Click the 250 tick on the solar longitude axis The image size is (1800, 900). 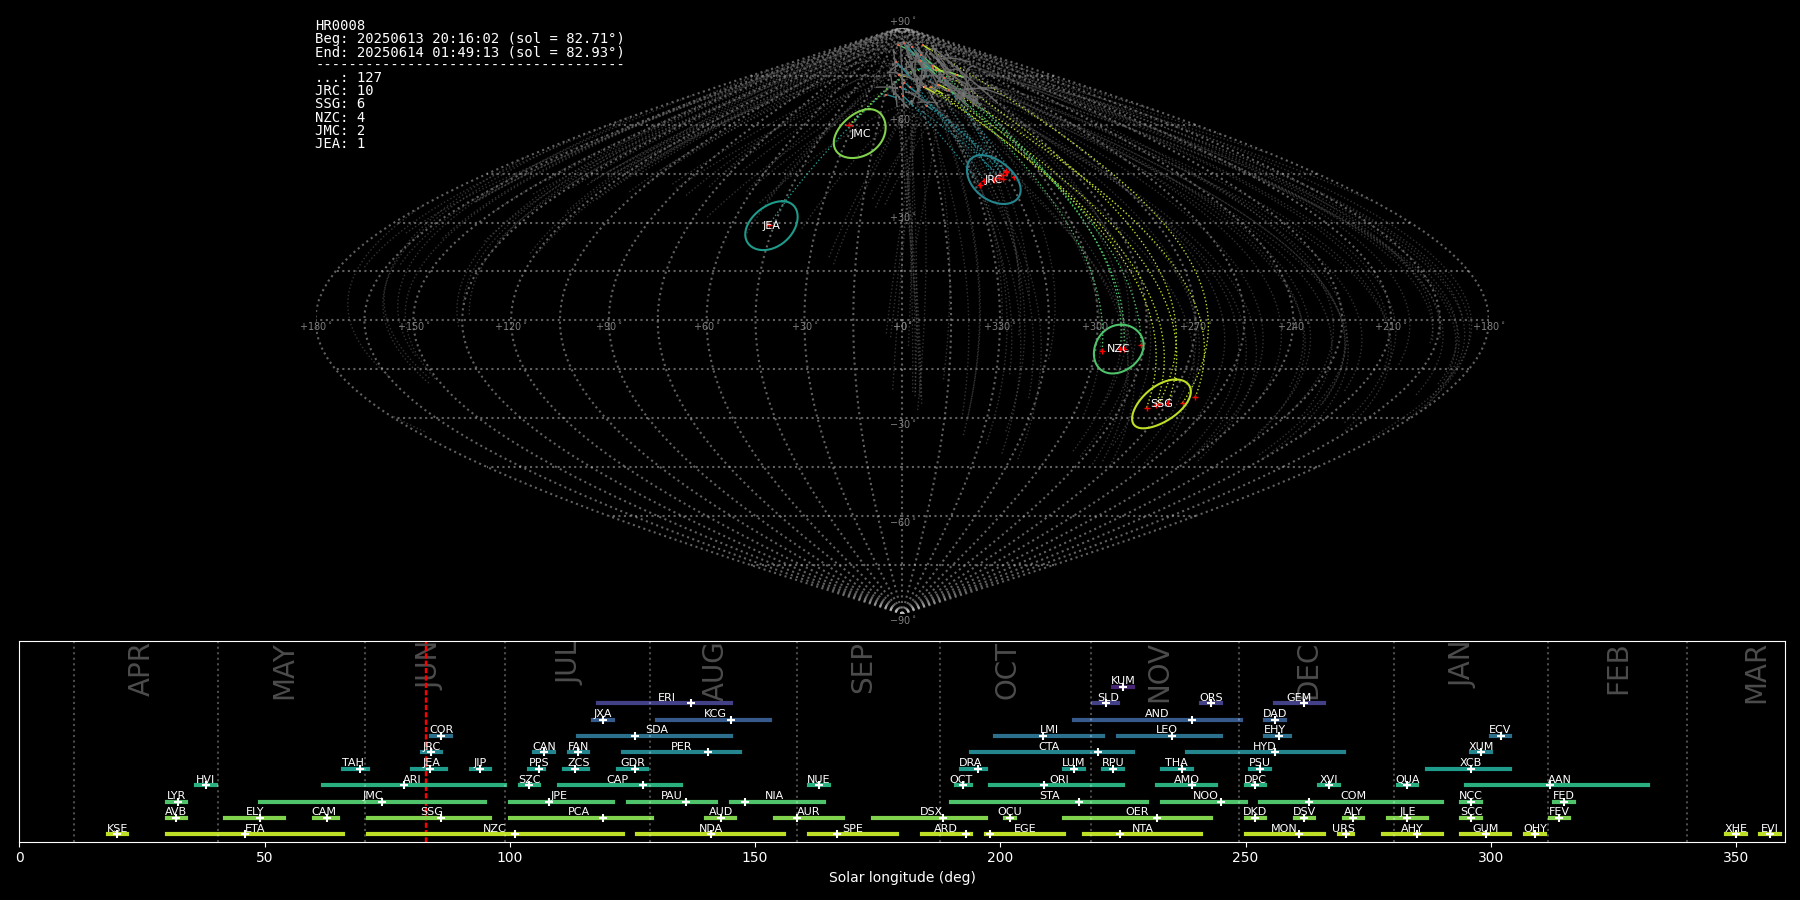[1245, 857]
